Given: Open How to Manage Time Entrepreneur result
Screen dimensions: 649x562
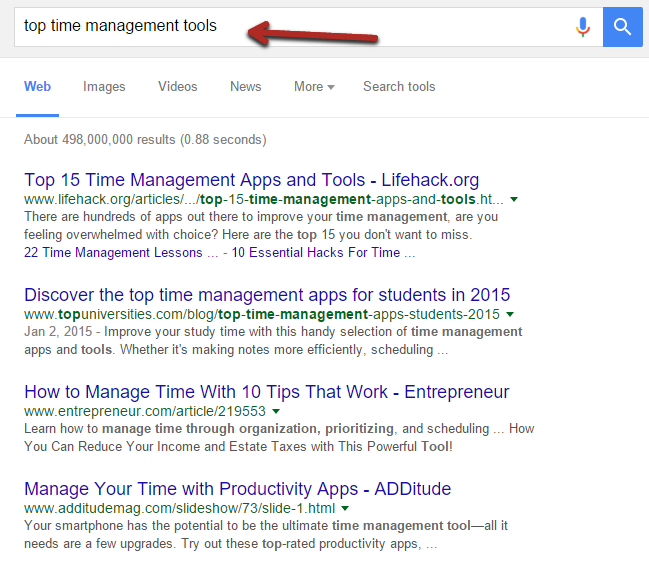Looking at the screenshot, I should point(267,392).
